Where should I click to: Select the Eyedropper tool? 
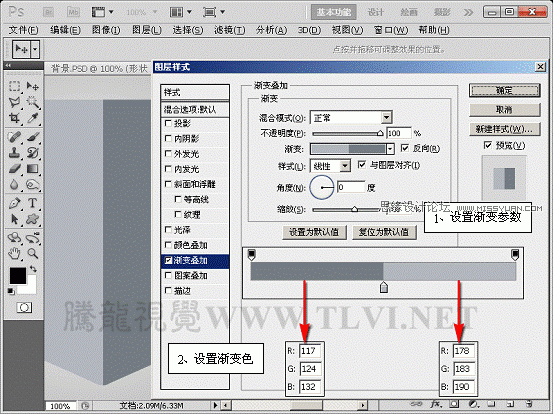[32, 118]
